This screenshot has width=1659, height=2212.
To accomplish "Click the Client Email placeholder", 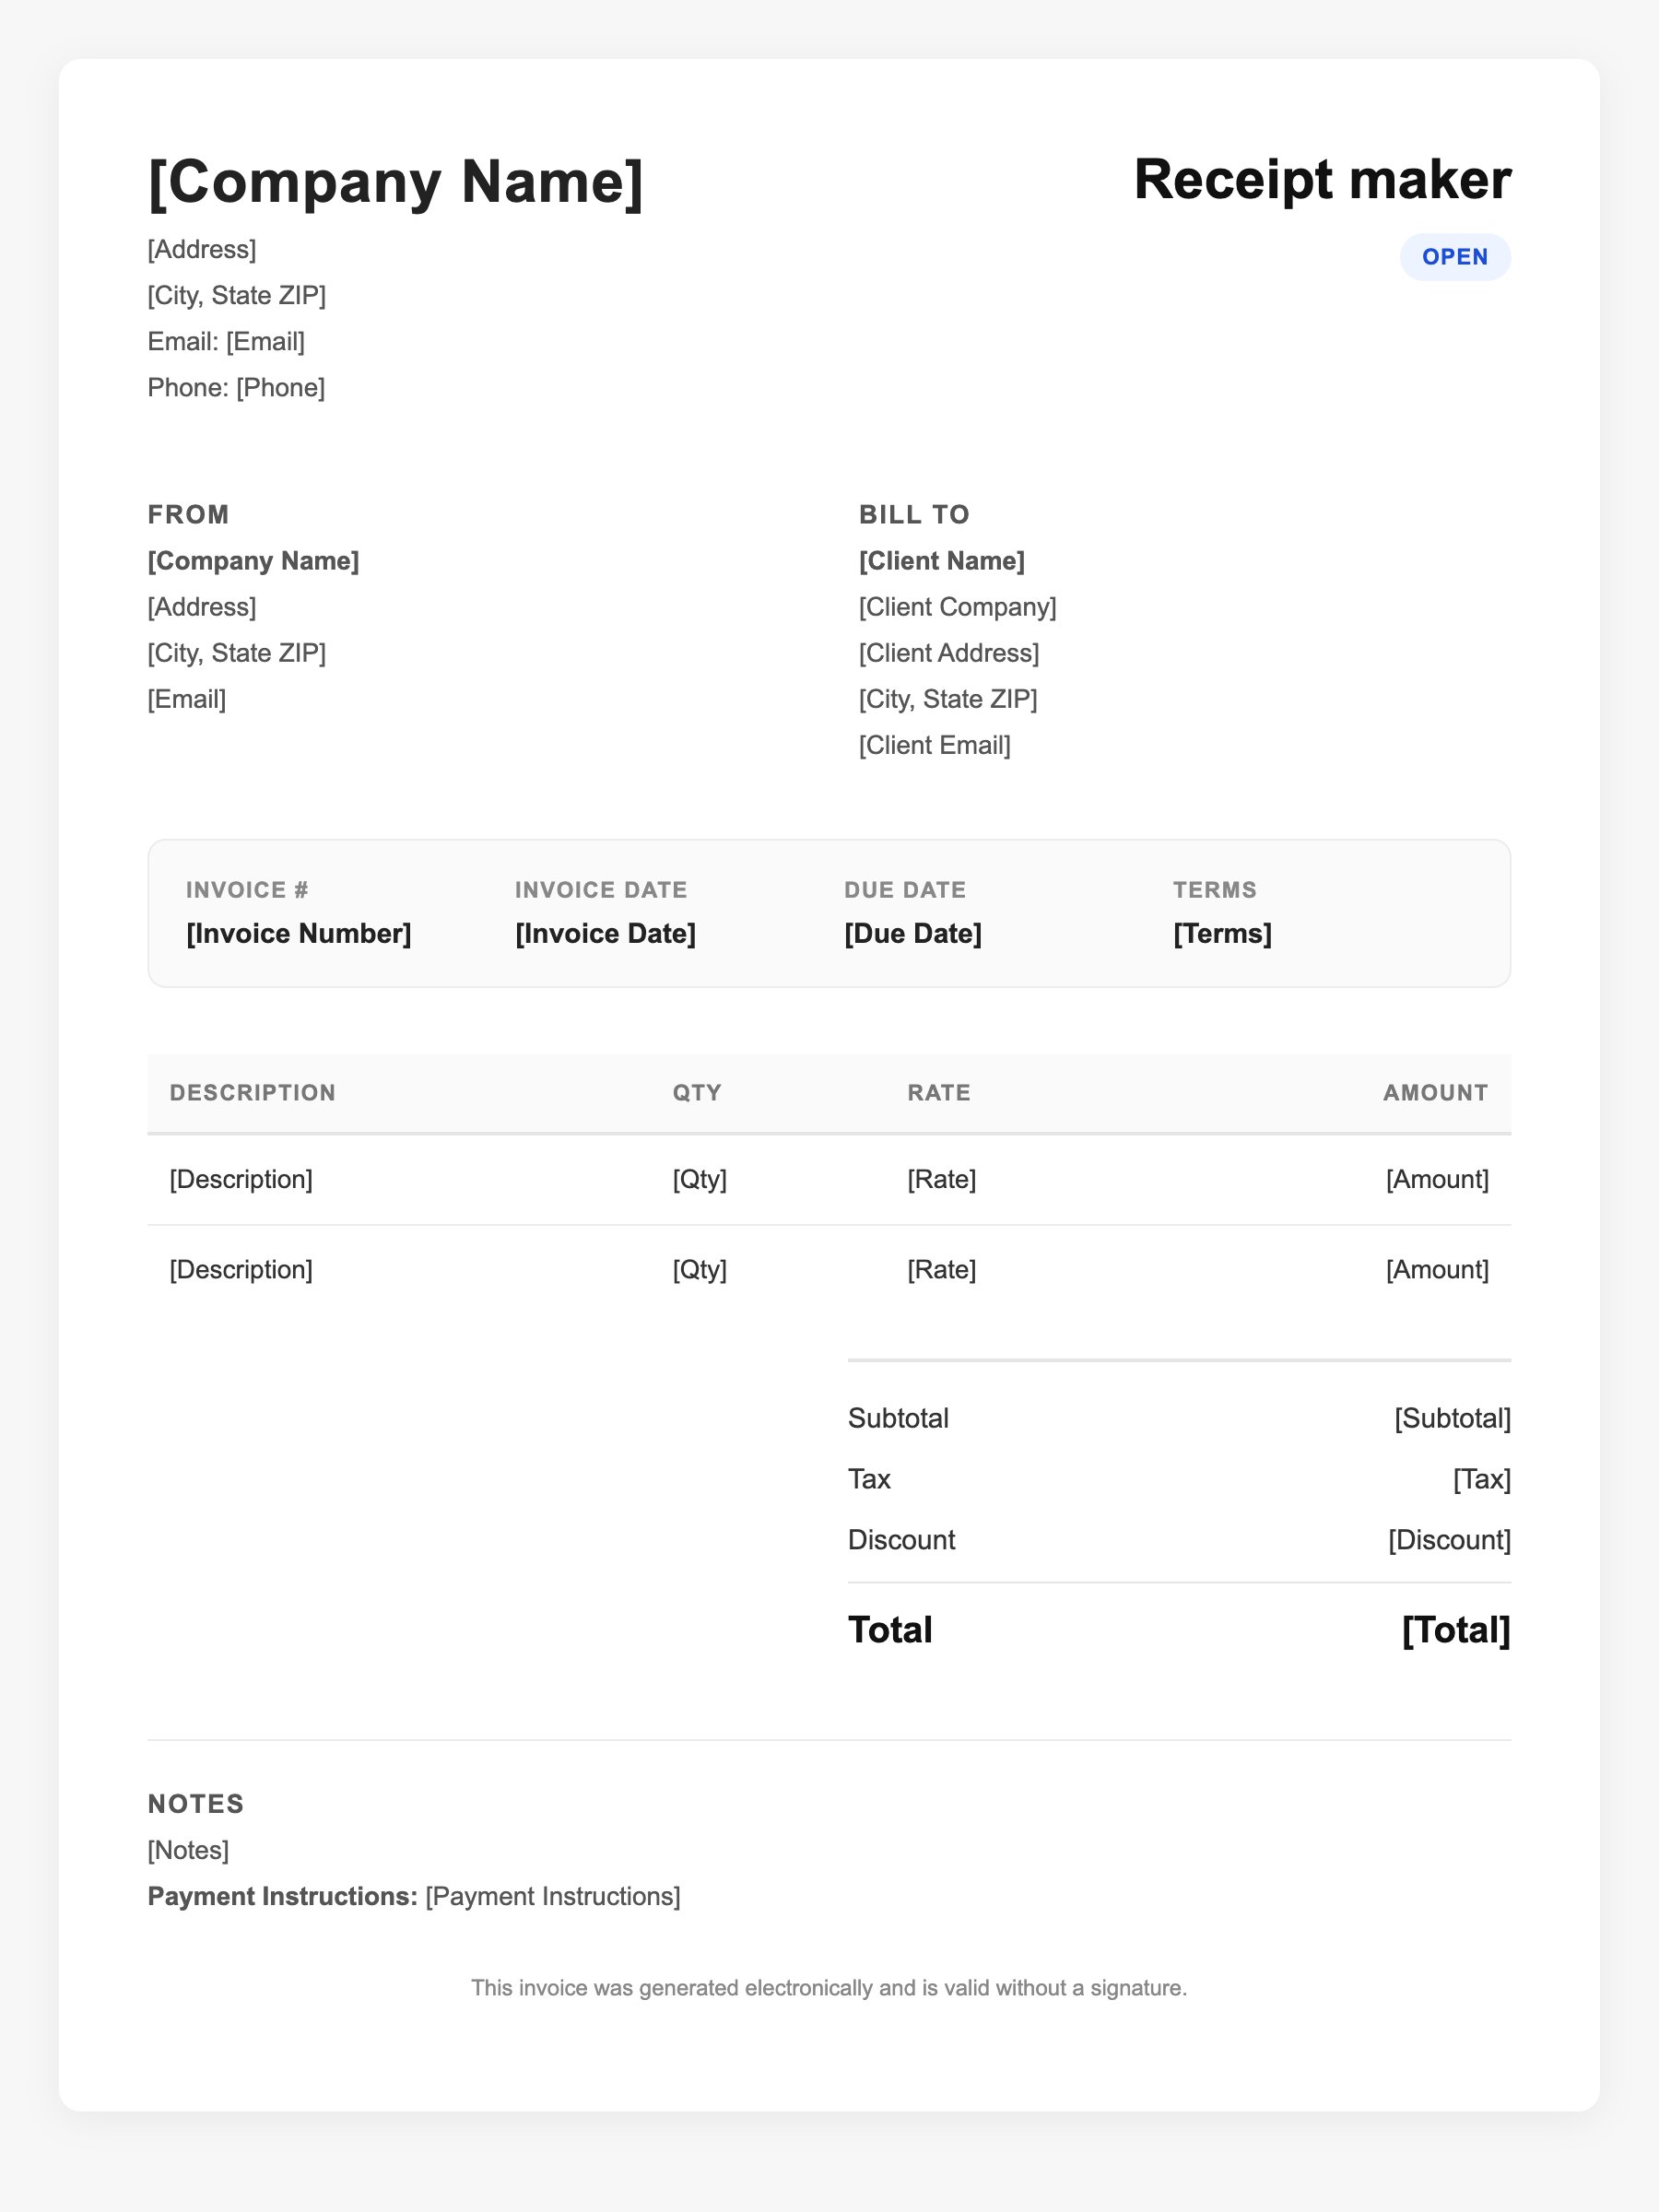I will pyautogui.click(x=934, y=745).
